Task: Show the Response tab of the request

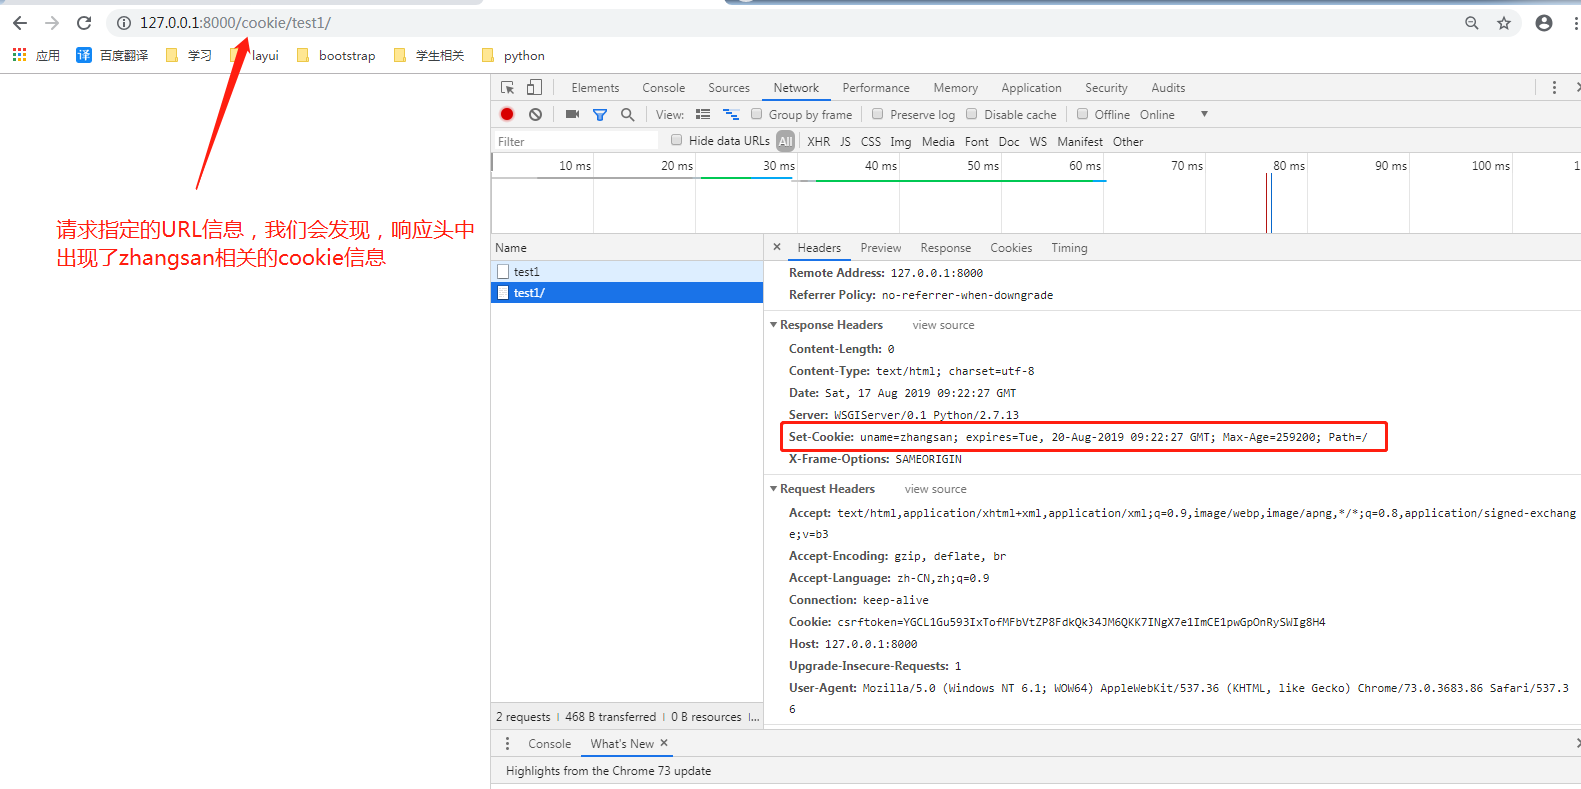Action: [945, 248]
